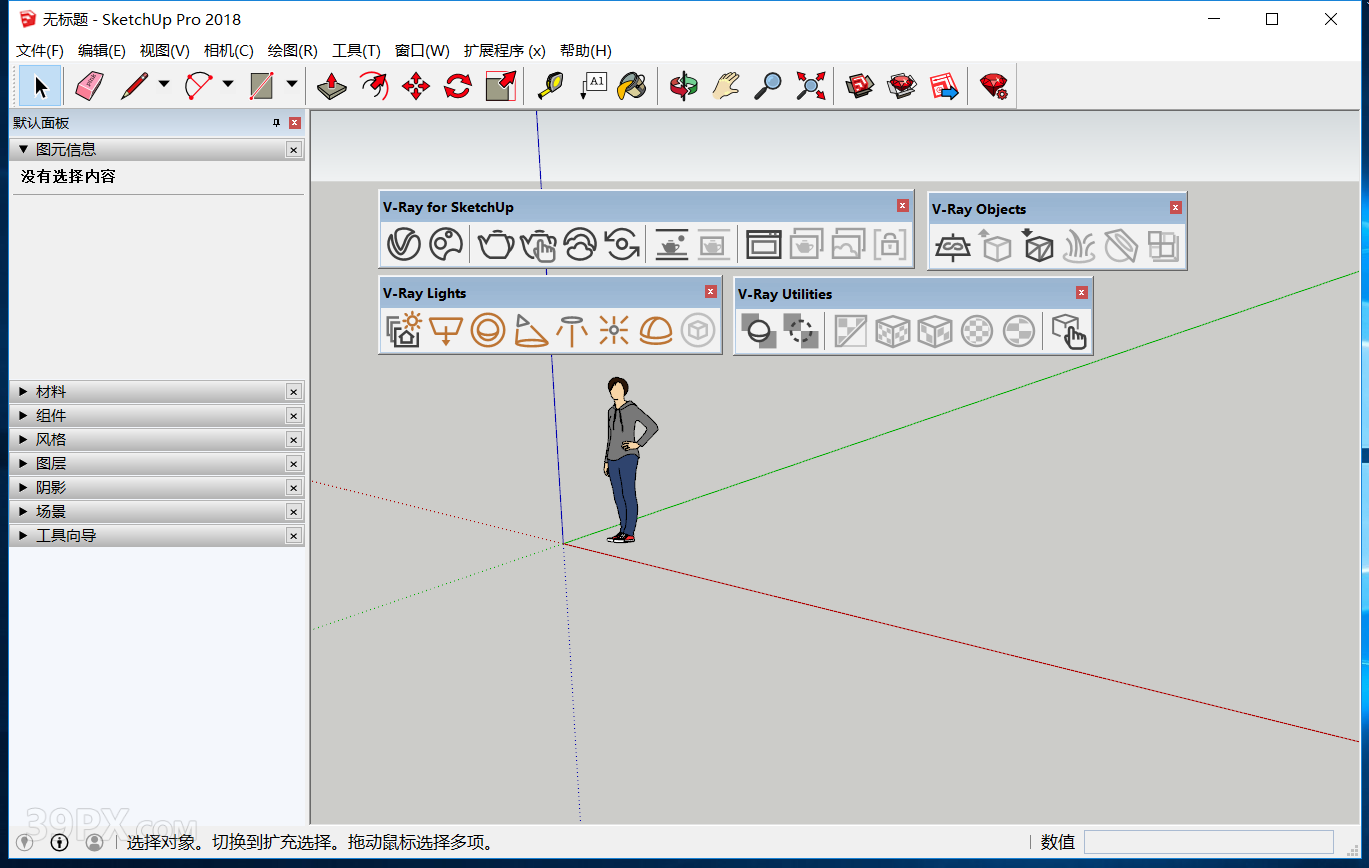Activate the Arc drawing tool
The height and width of the screenshot is (868, 1369).
[199, 86]
